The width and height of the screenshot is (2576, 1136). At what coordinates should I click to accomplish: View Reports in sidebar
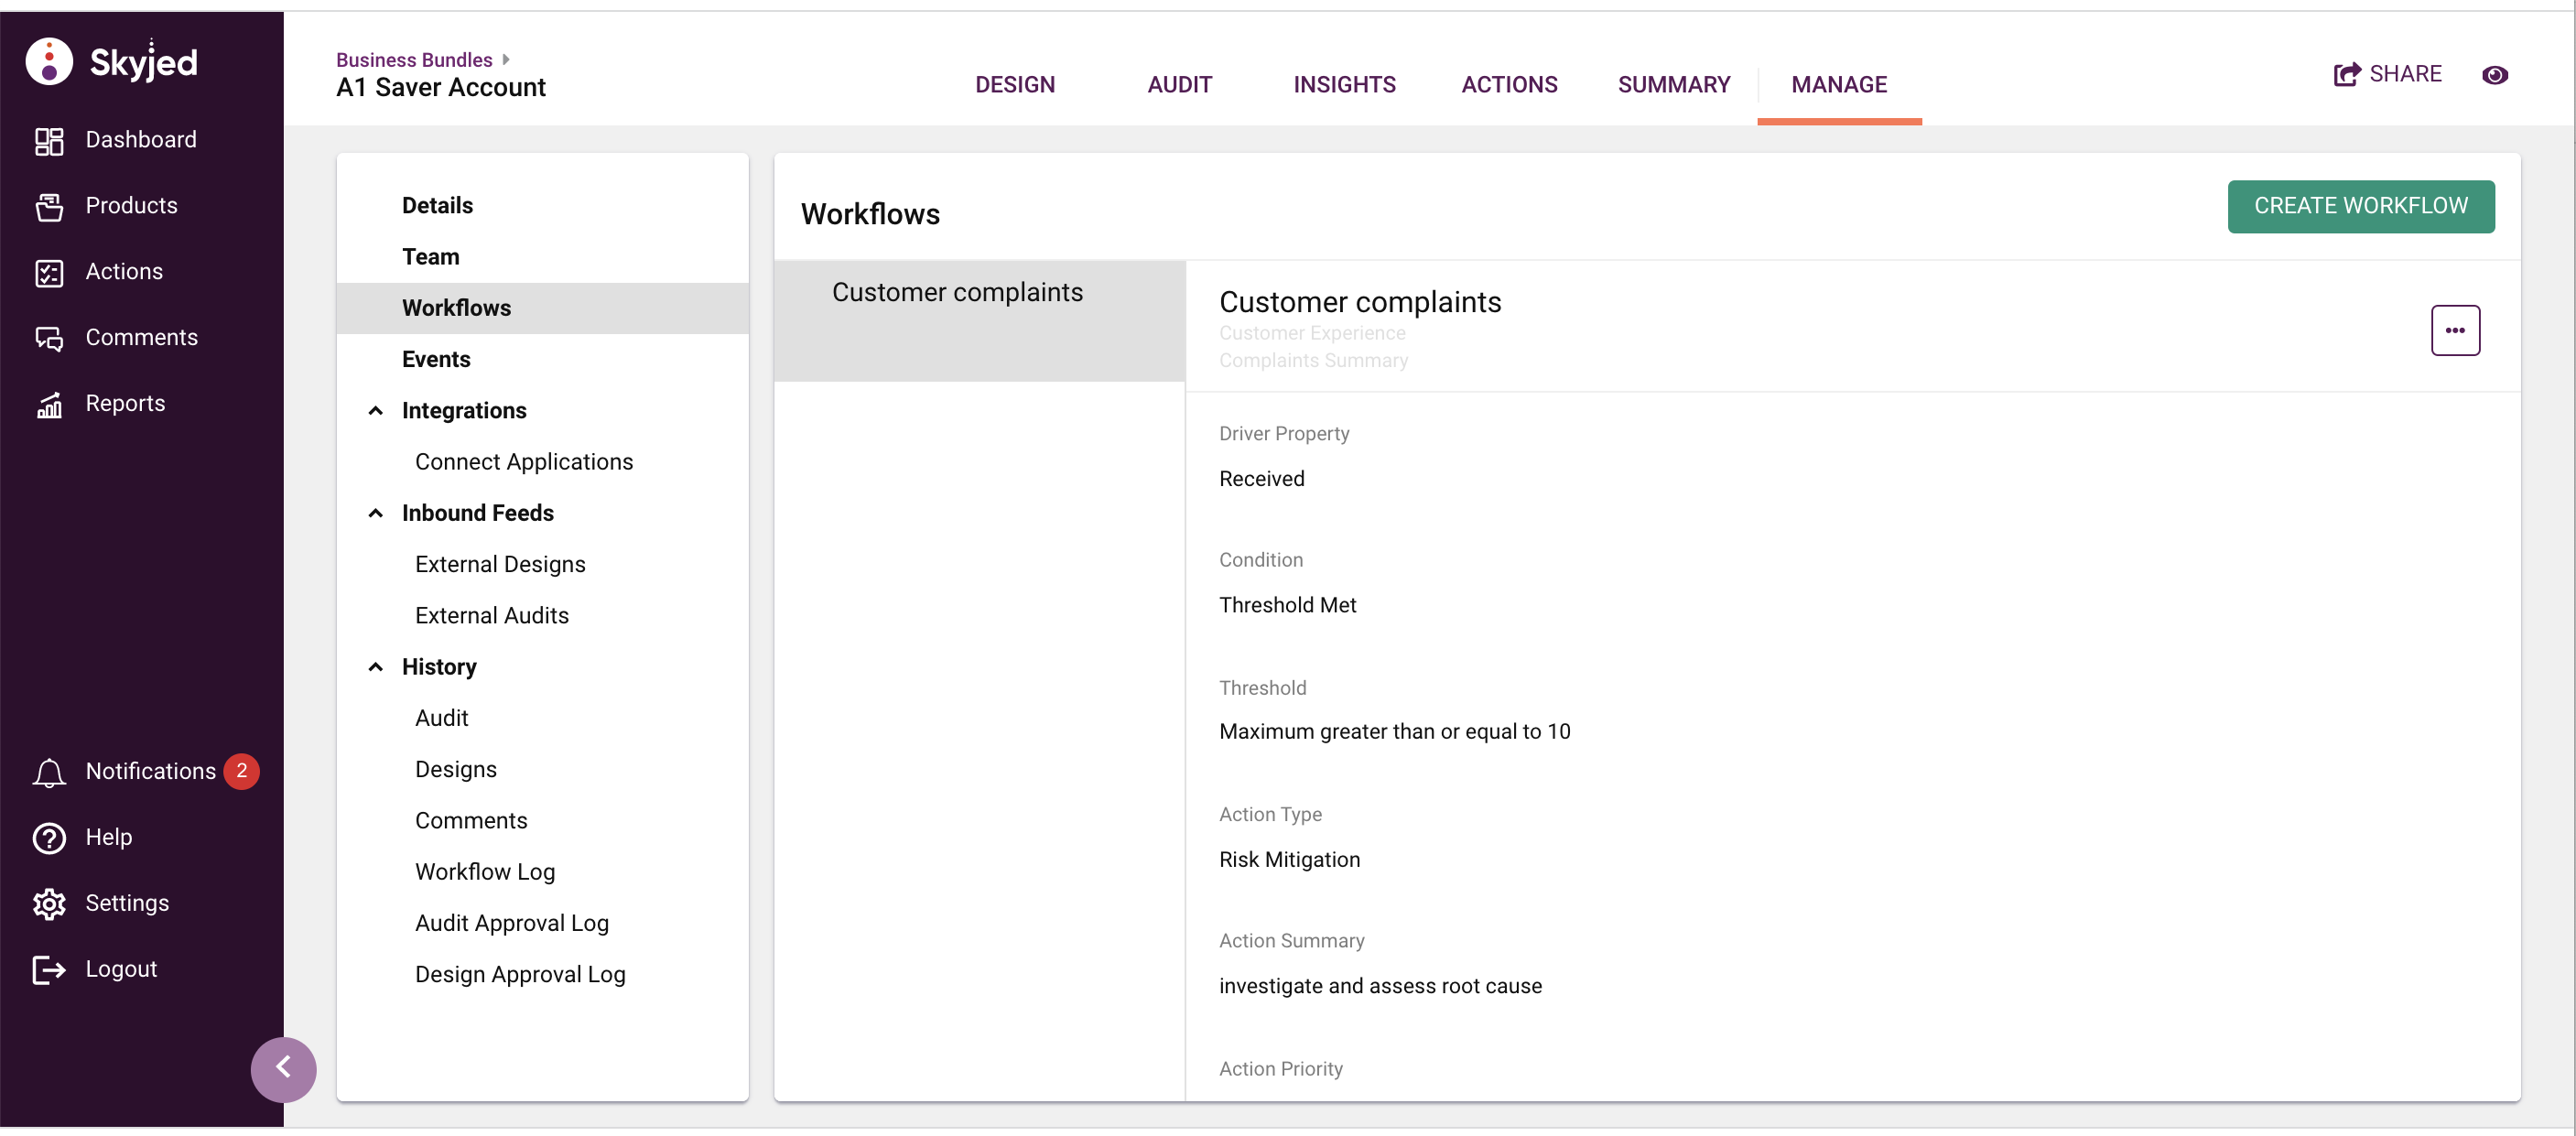tap(124, 401)
